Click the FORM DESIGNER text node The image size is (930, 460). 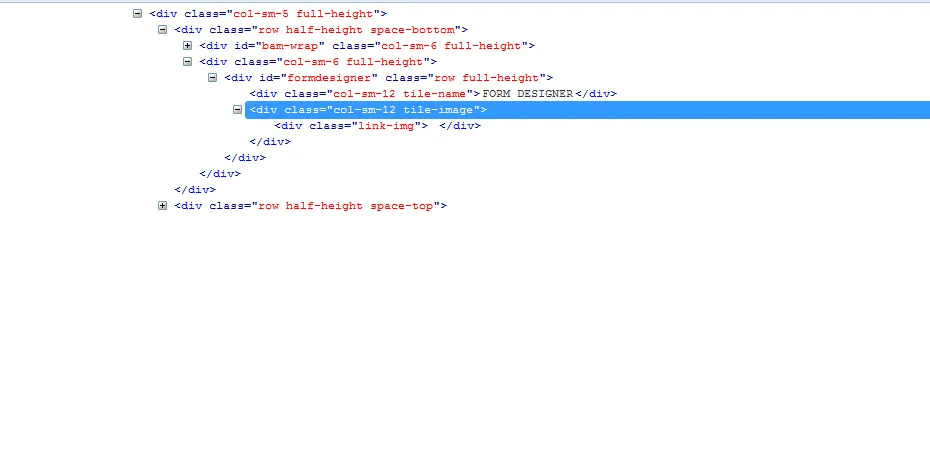click(528, 94)
